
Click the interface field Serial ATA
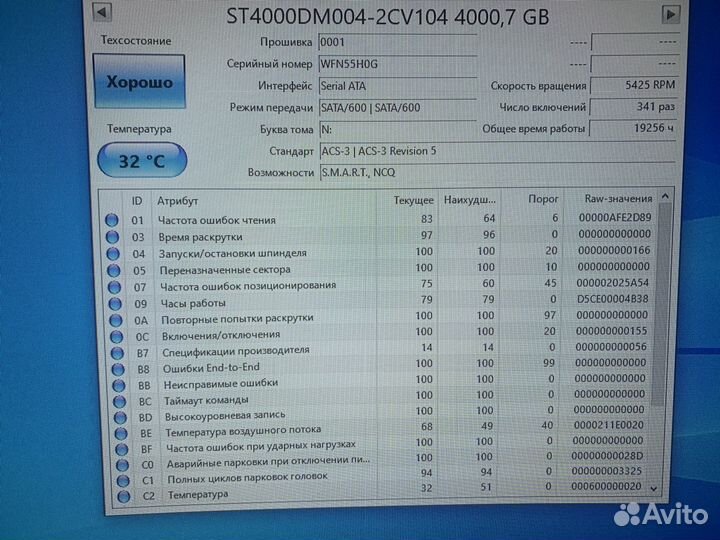click(398, 86)
